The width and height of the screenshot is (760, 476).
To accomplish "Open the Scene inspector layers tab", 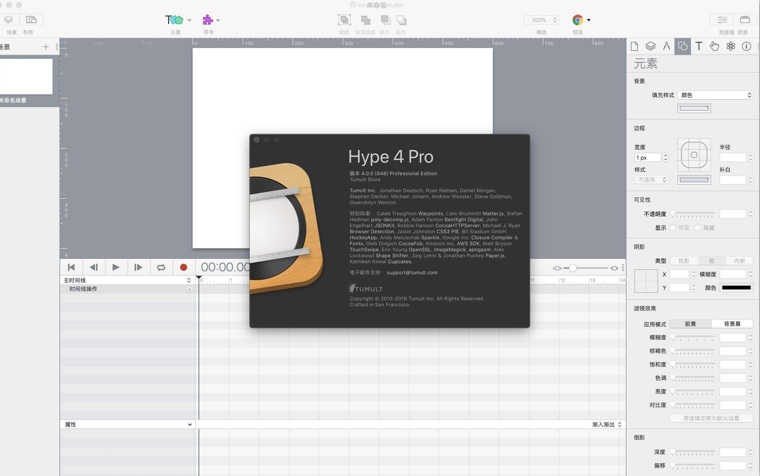I will coord(650,47).
